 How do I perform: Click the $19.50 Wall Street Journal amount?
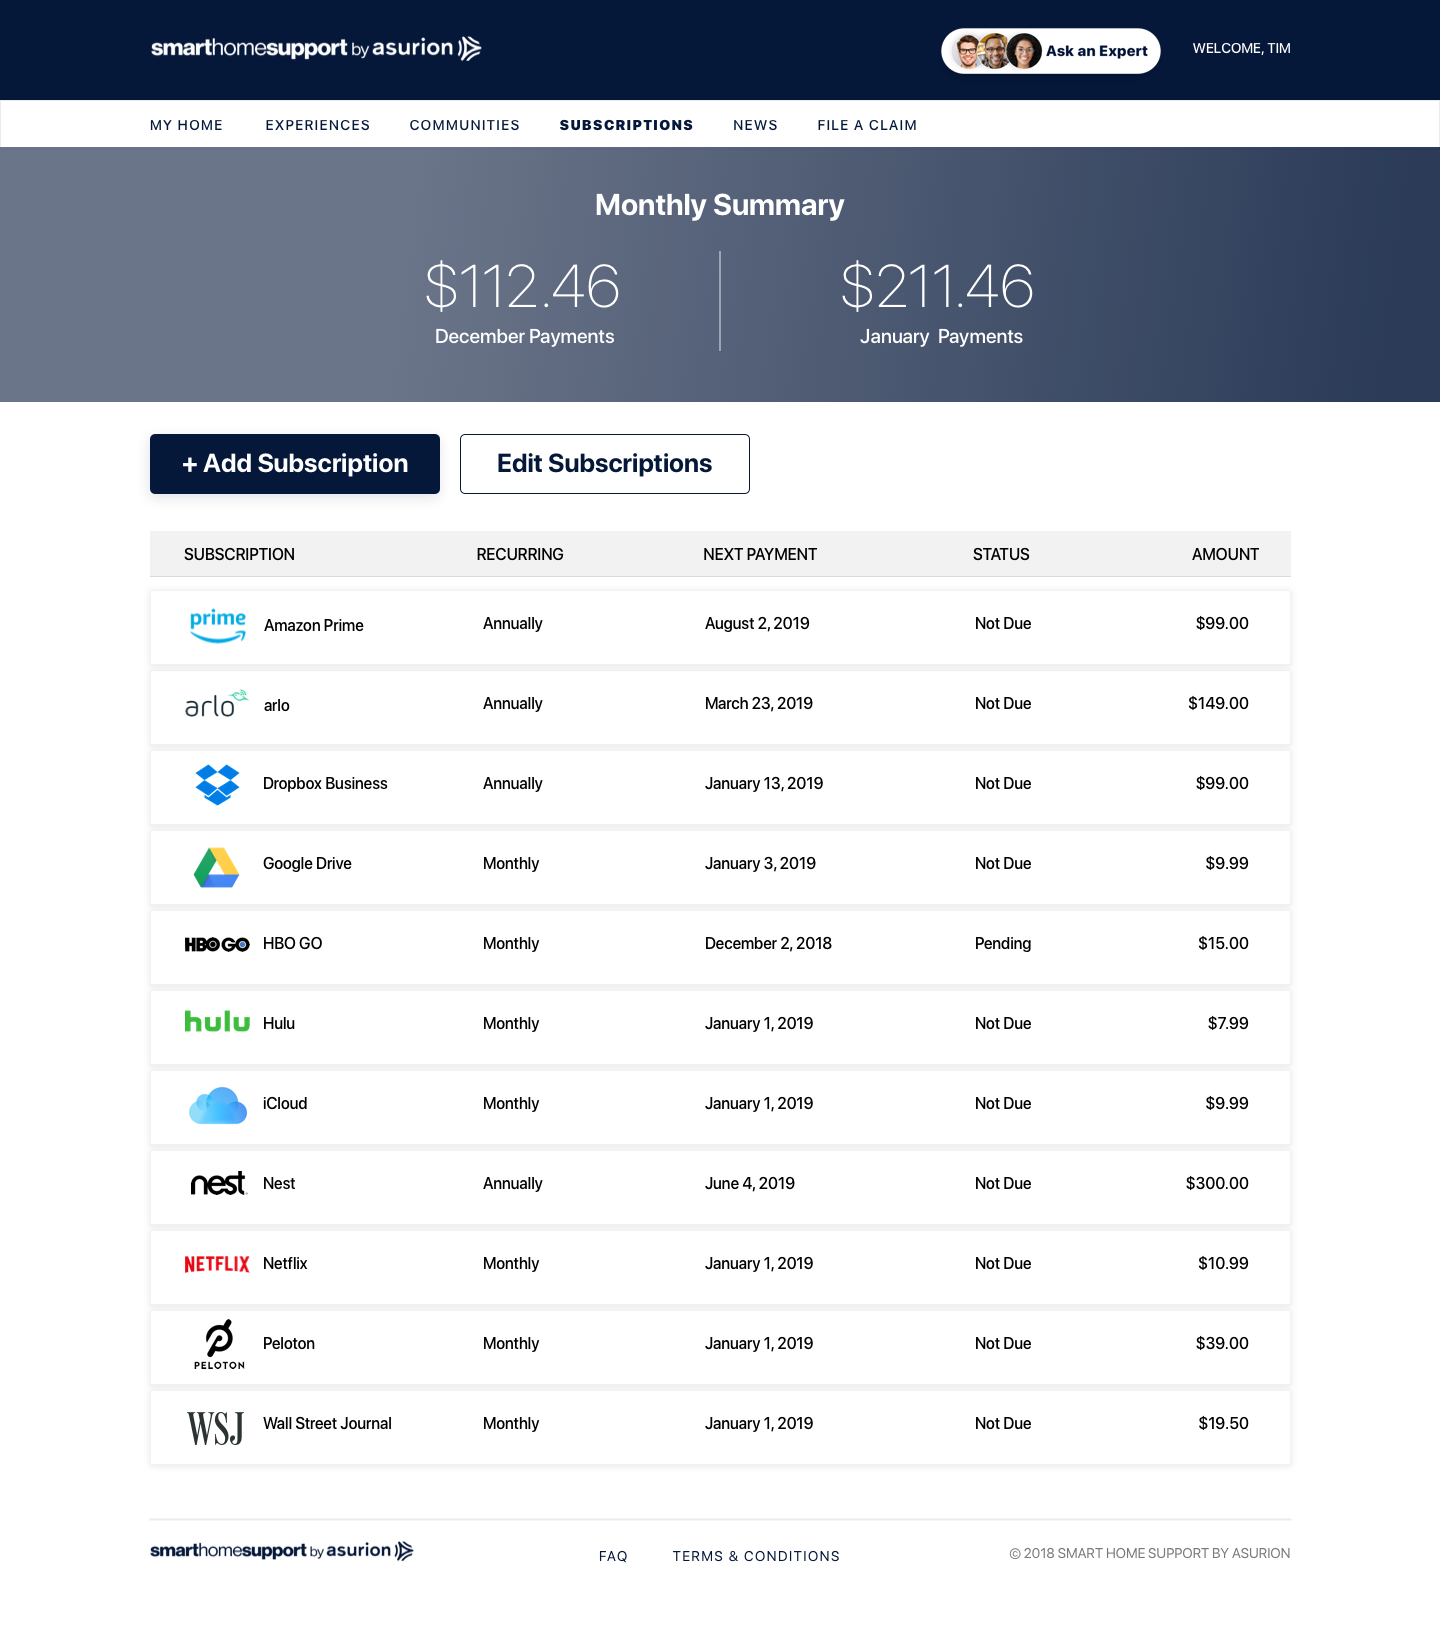[x=1223, y=1423]
